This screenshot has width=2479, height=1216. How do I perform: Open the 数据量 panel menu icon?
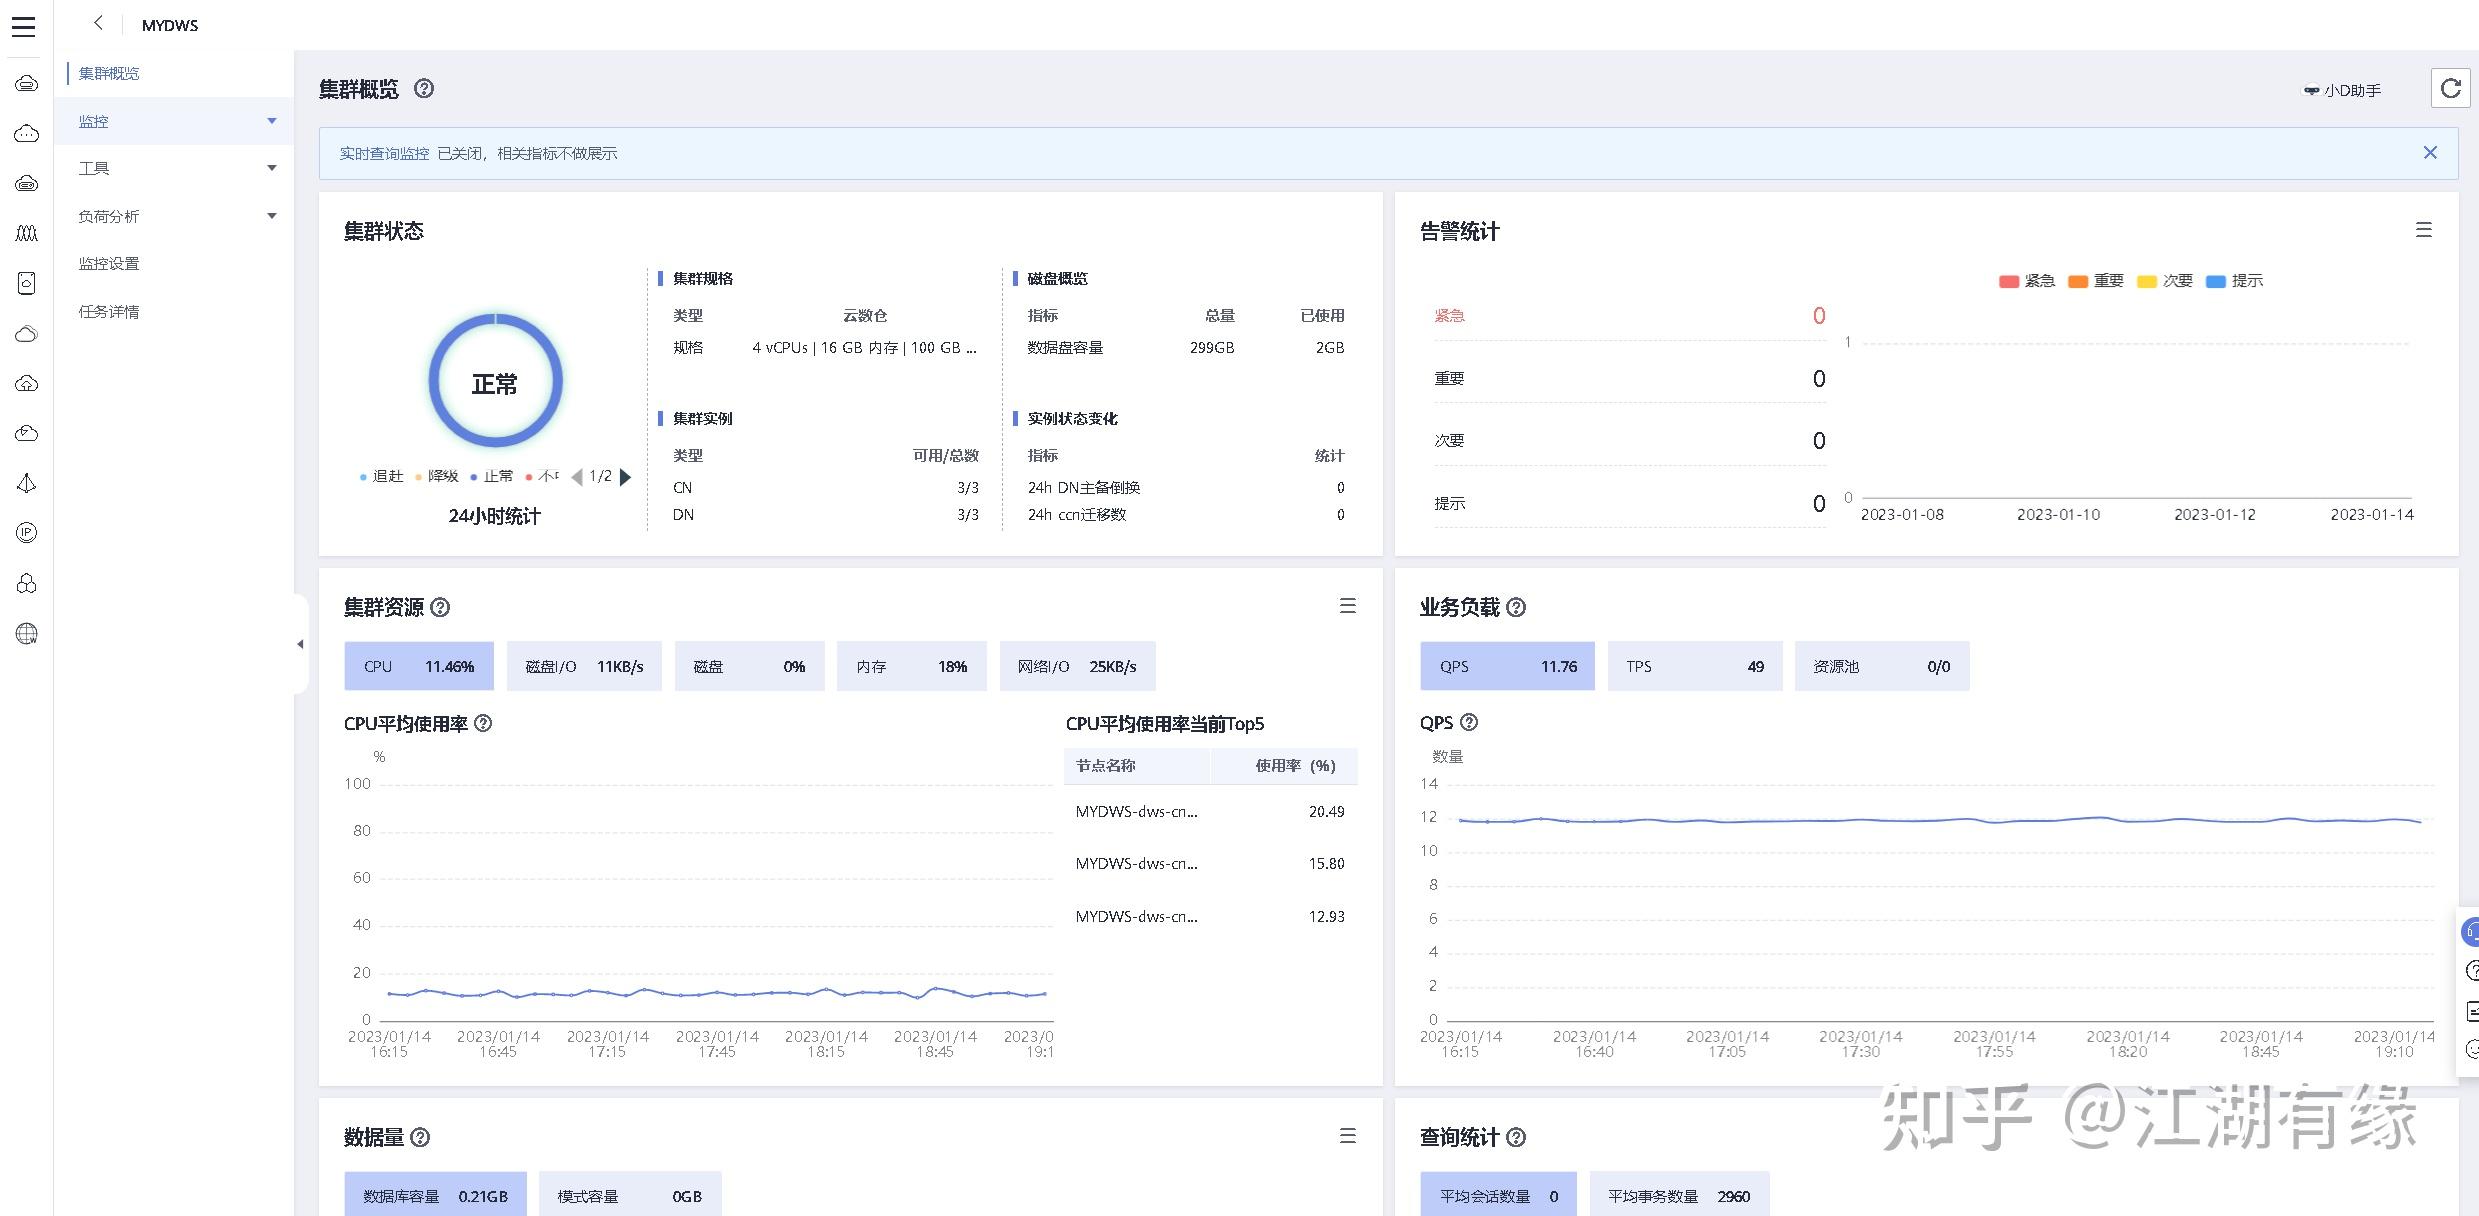(x=1348, y=1136)
